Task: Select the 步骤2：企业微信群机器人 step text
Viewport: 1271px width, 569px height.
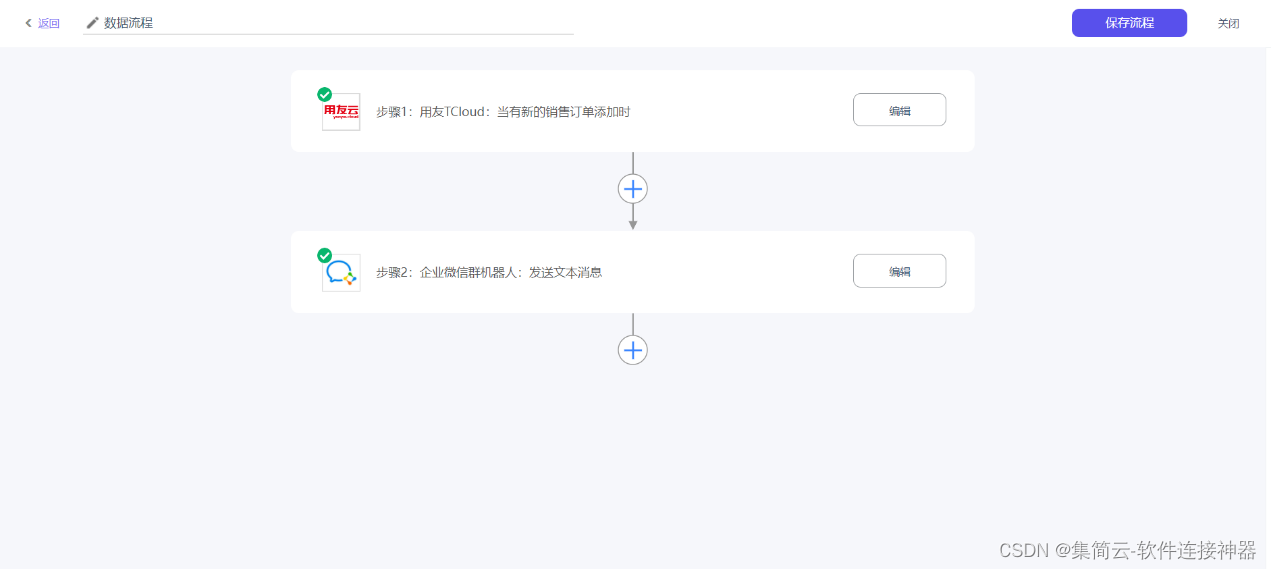Action: 489,272
